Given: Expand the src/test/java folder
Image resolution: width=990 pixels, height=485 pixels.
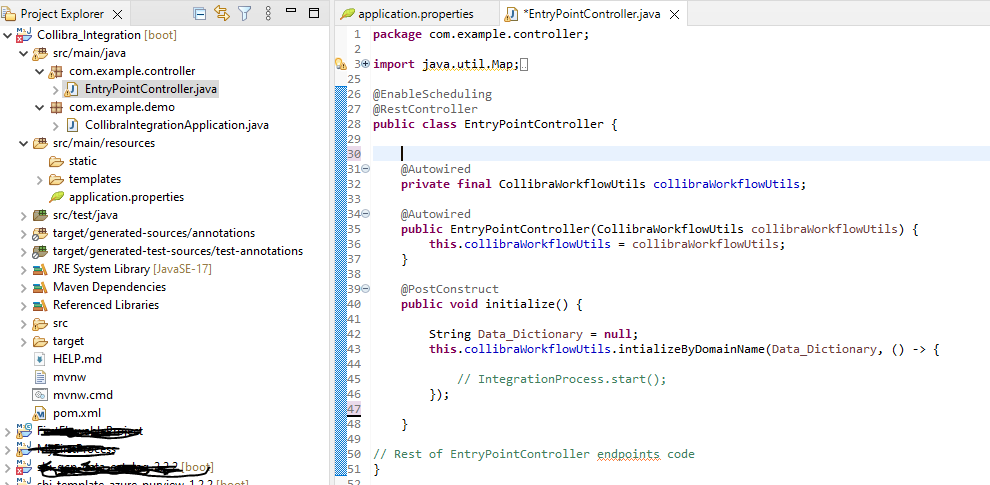Looking at the screenshot, I should coord(23,215).
